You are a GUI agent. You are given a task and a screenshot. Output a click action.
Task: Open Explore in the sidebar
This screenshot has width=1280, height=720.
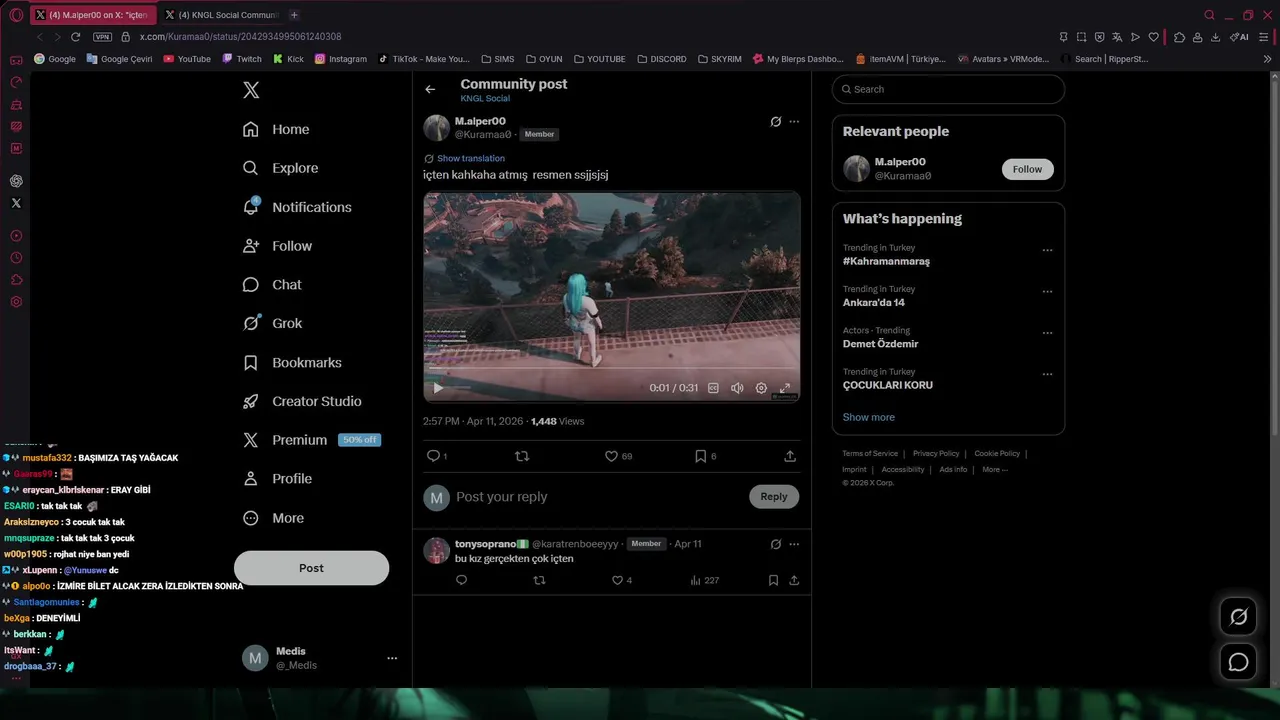tap(280, 168)
